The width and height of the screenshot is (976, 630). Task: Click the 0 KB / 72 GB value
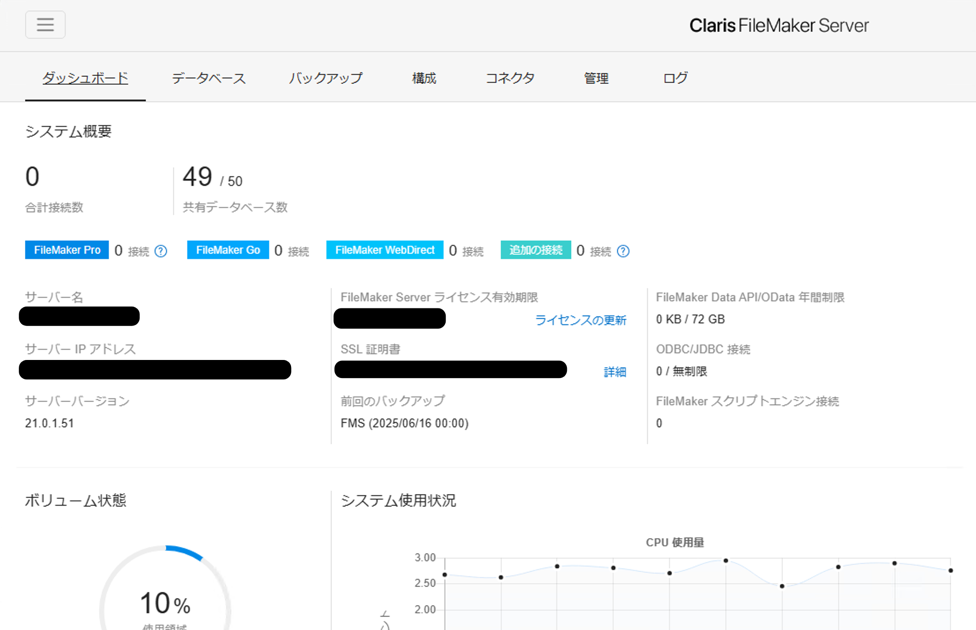coord(690,319)
